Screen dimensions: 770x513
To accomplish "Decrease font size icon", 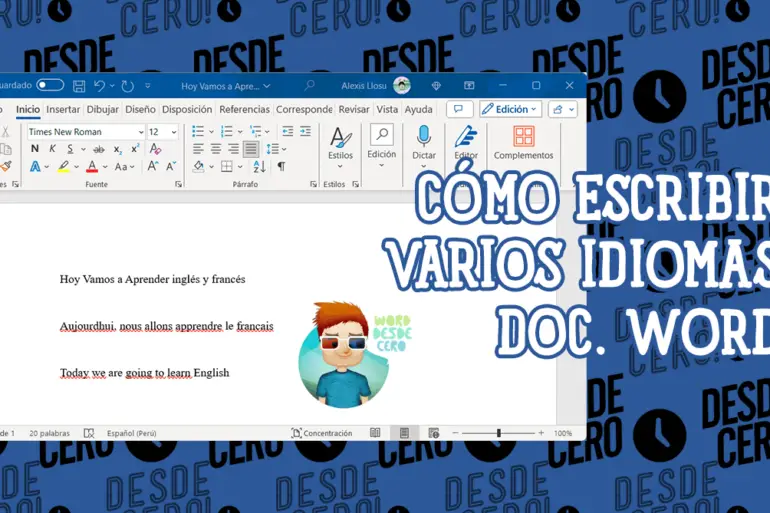I will coord(171,166).
